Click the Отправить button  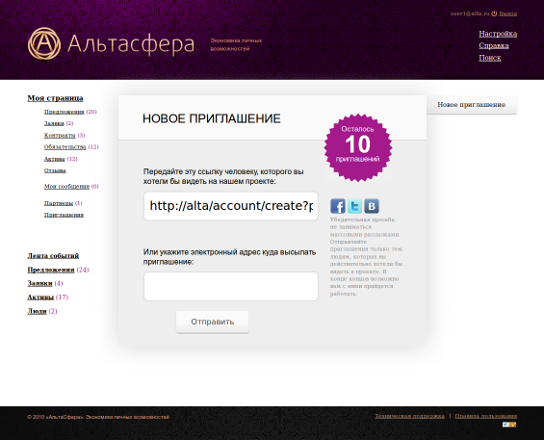212,322
